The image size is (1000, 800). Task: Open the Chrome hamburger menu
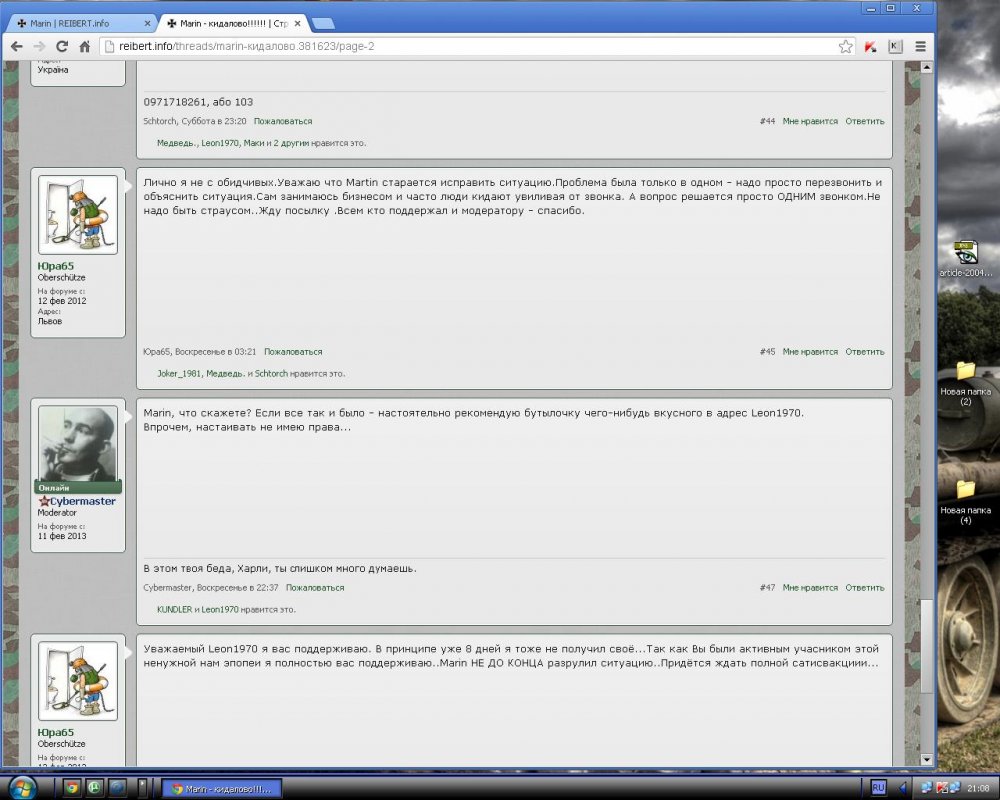[920, 47]
